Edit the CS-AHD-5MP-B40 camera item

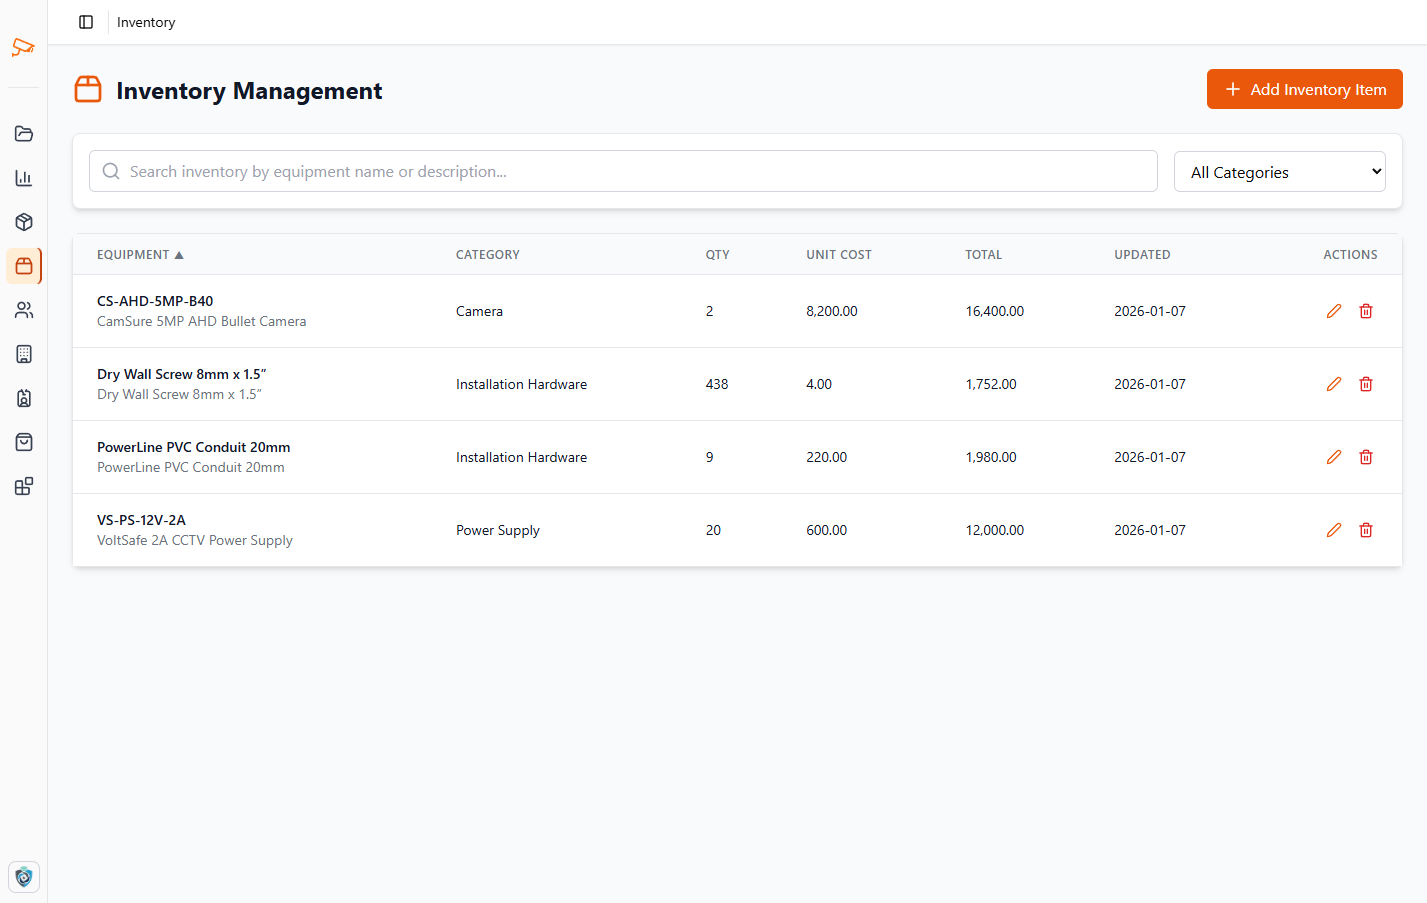pyautogui.click(x=1333, y=311)
